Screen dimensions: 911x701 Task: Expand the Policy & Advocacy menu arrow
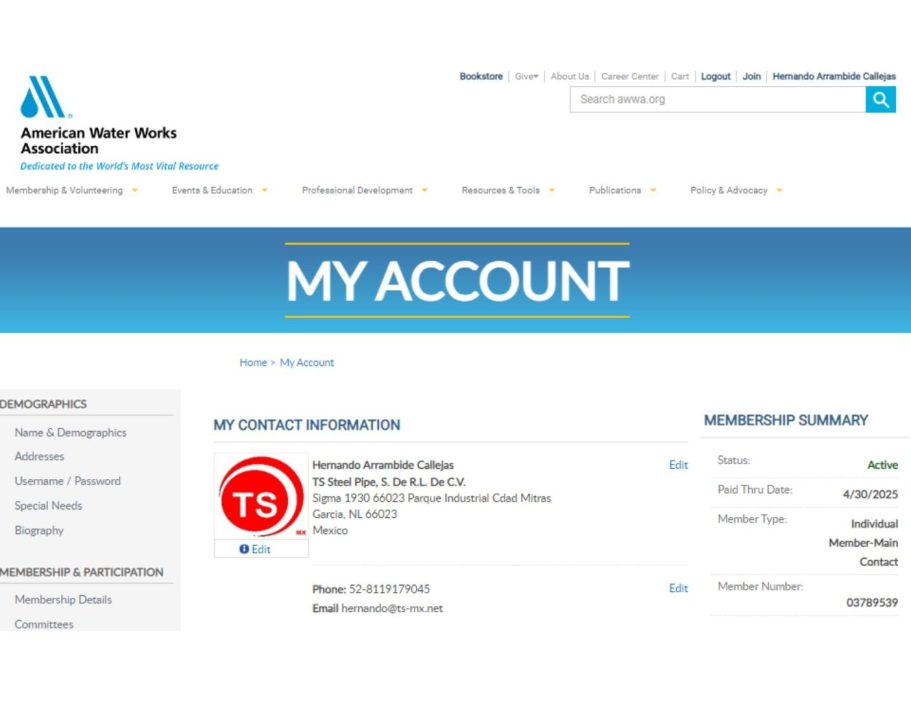point(780,190)
